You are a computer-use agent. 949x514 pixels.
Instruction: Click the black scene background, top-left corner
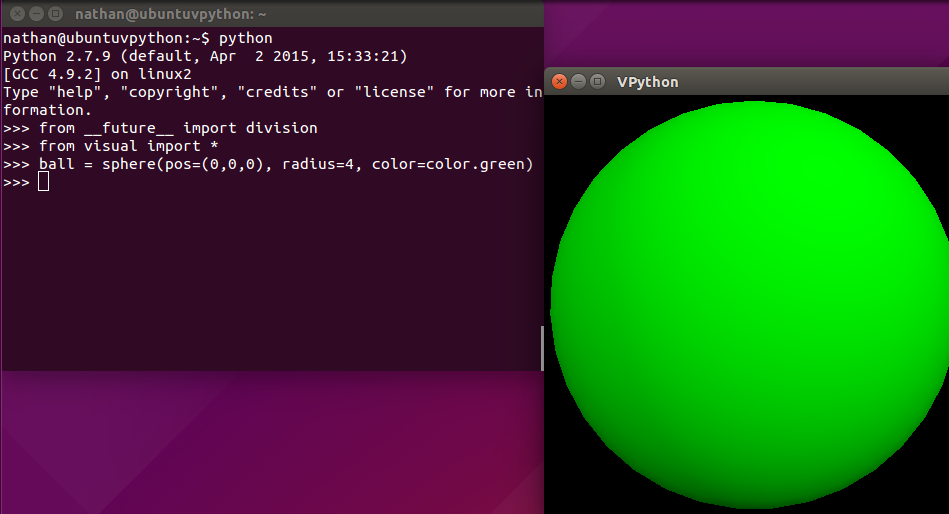pyautogui.click(x=560, y=110)
